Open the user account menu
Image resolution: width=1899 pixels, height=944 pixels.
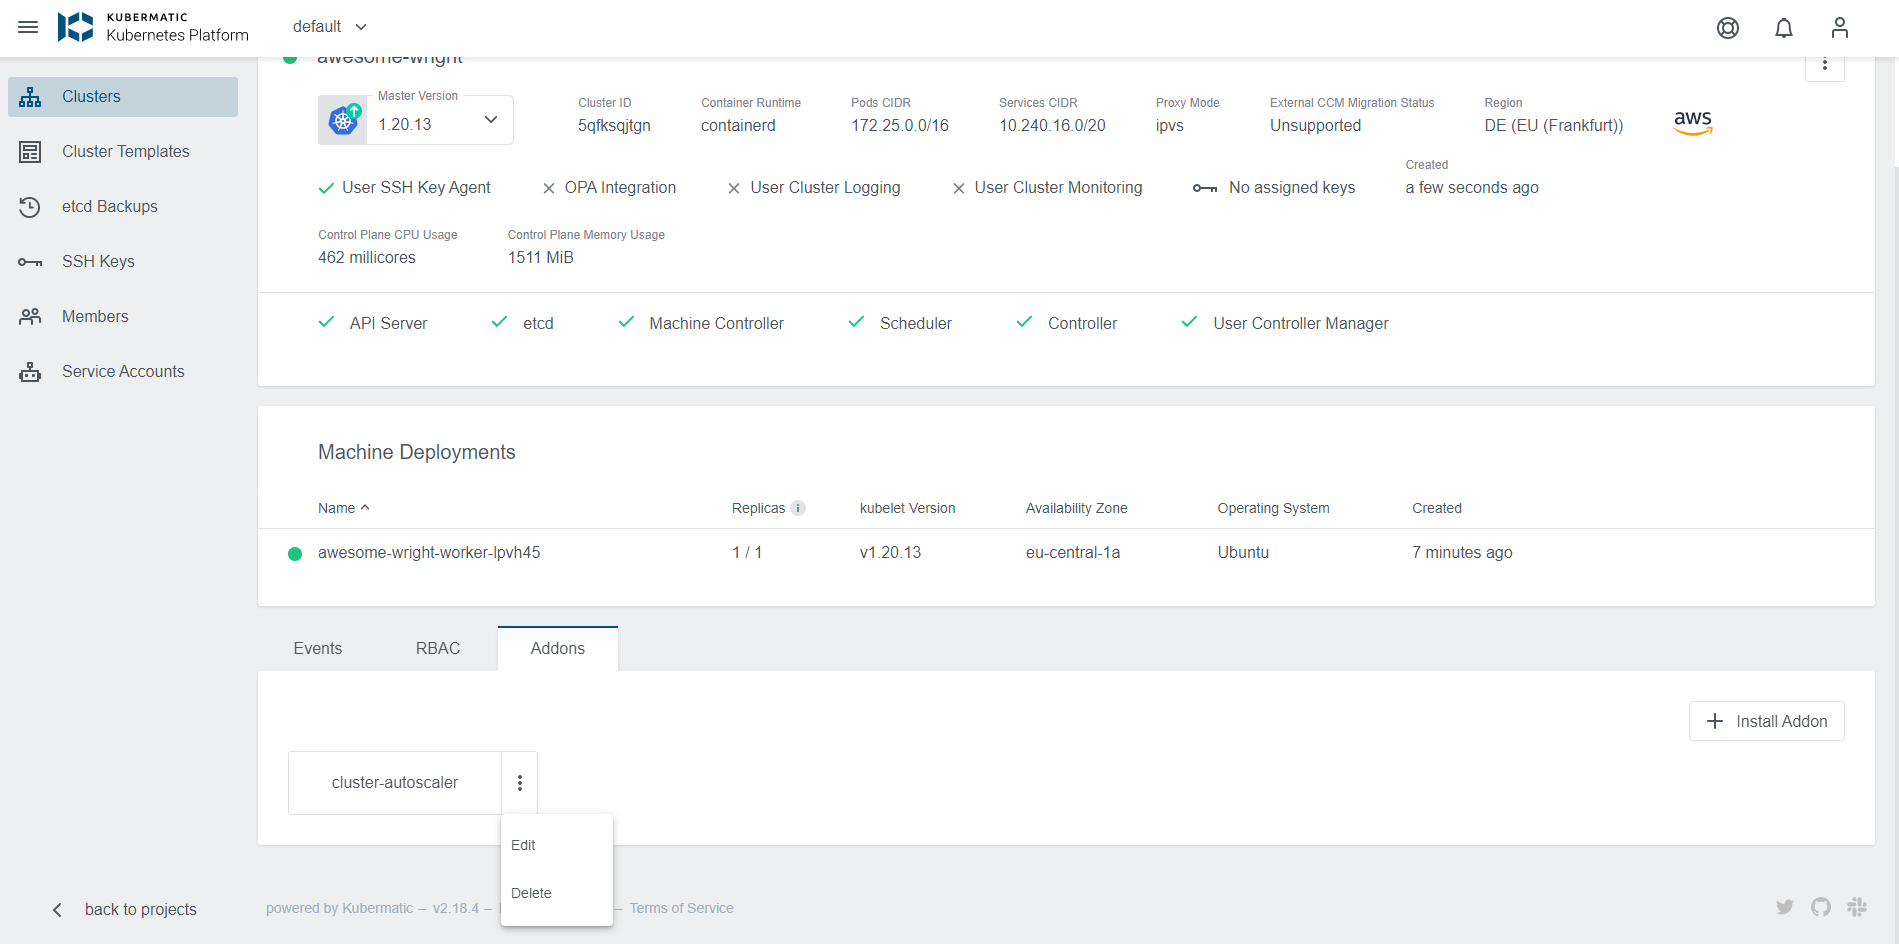coord(1840,28)
